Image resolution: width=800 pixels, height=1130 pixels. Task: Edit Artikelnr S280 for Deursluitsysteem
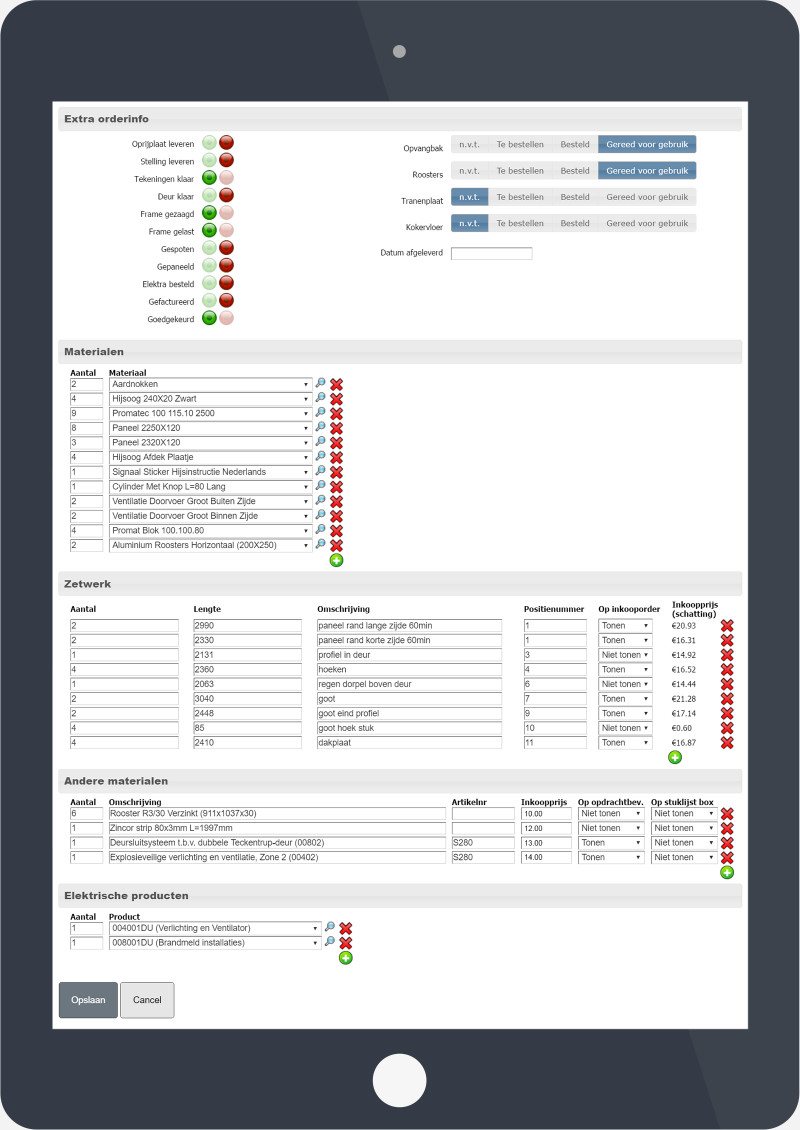(x=483, y=842)
